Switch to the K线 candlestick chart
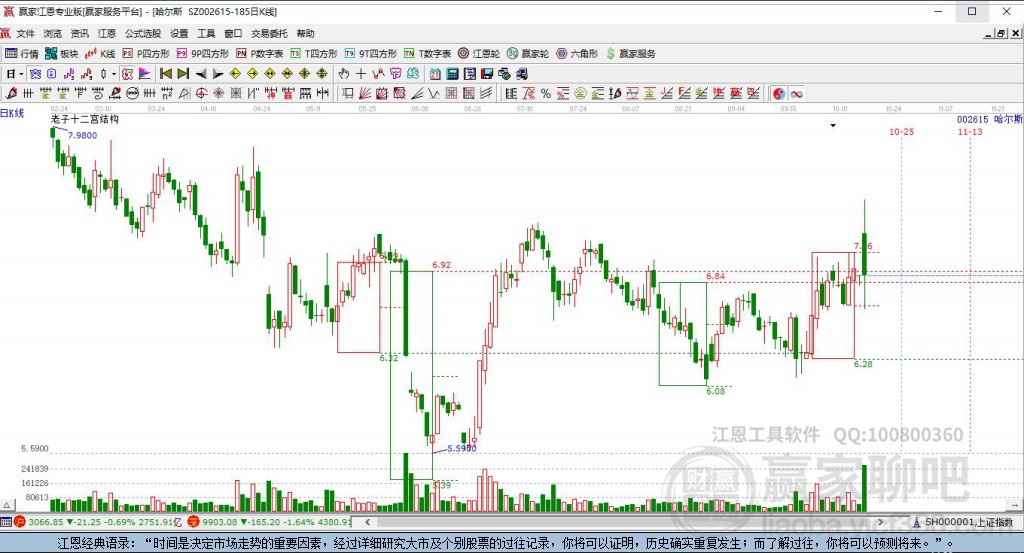This screenshot has width=1024, height=553. [x=100, y=54]
